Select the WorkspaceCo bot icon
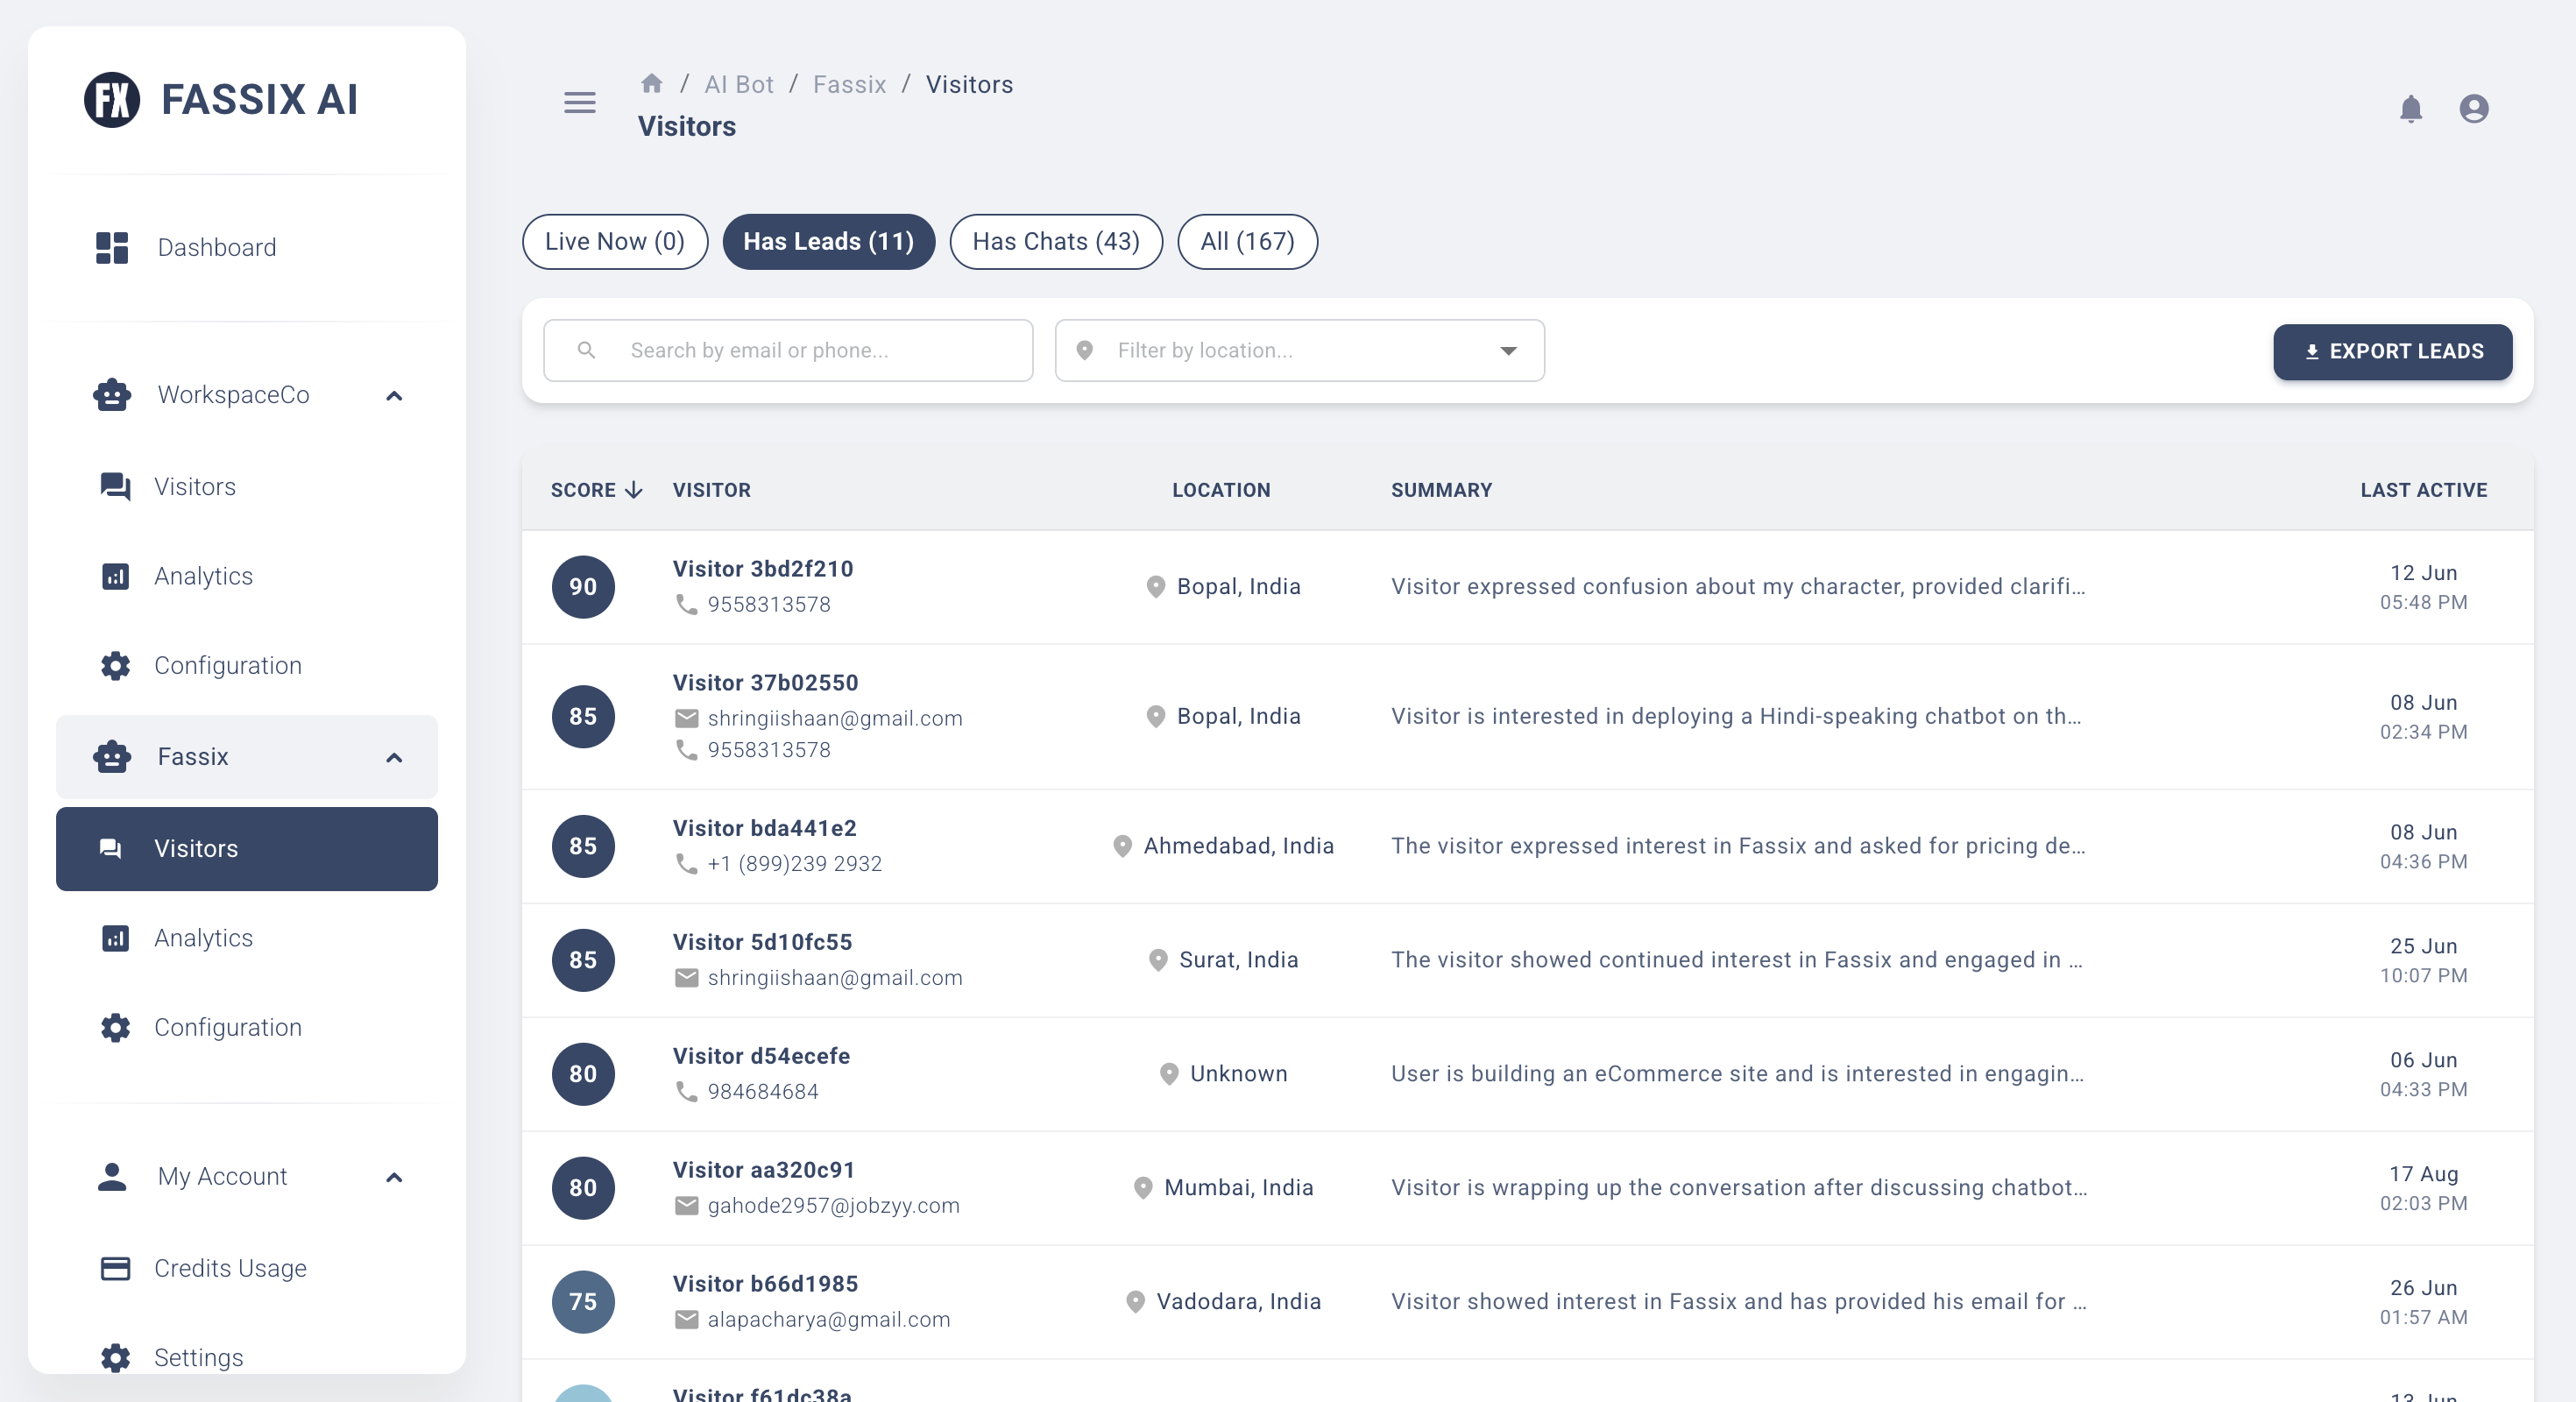This screenshot has height=1402, width=2576. point(112,395)
